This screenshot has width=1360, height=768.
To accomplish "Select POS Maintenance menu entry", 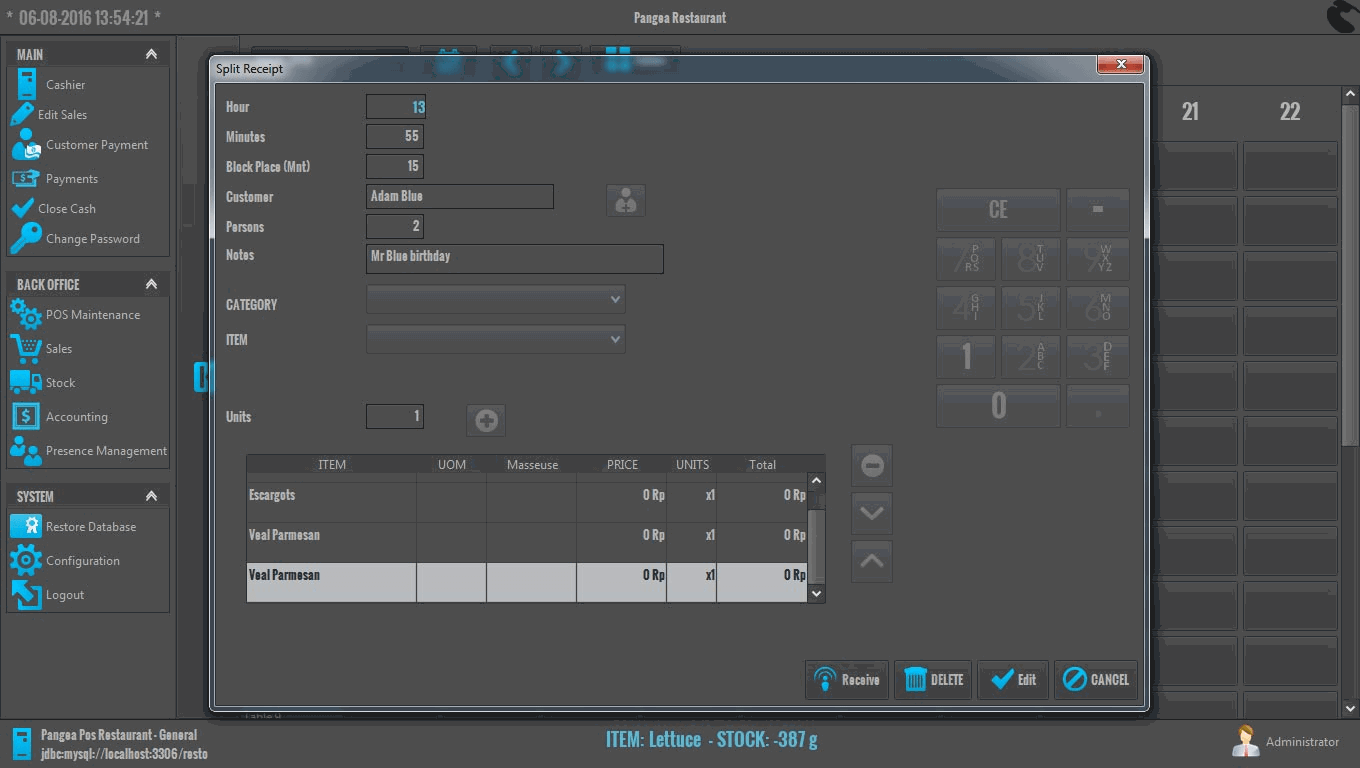I will [x=92, y=315].
